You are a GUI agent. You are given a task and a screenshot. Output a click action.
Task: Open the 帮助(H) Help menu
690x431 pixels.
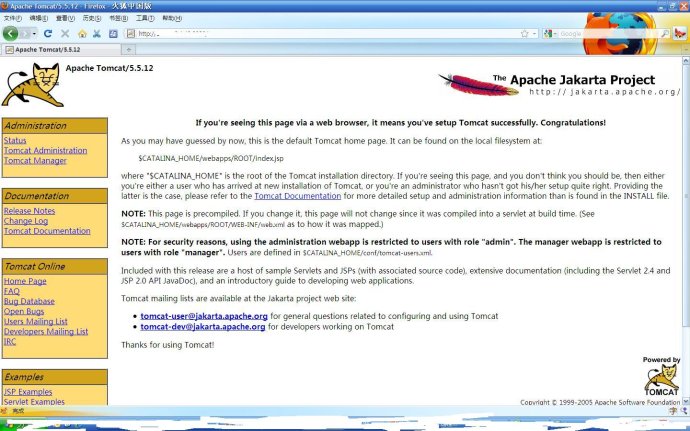pyautogui.click(x=172, y=18)
